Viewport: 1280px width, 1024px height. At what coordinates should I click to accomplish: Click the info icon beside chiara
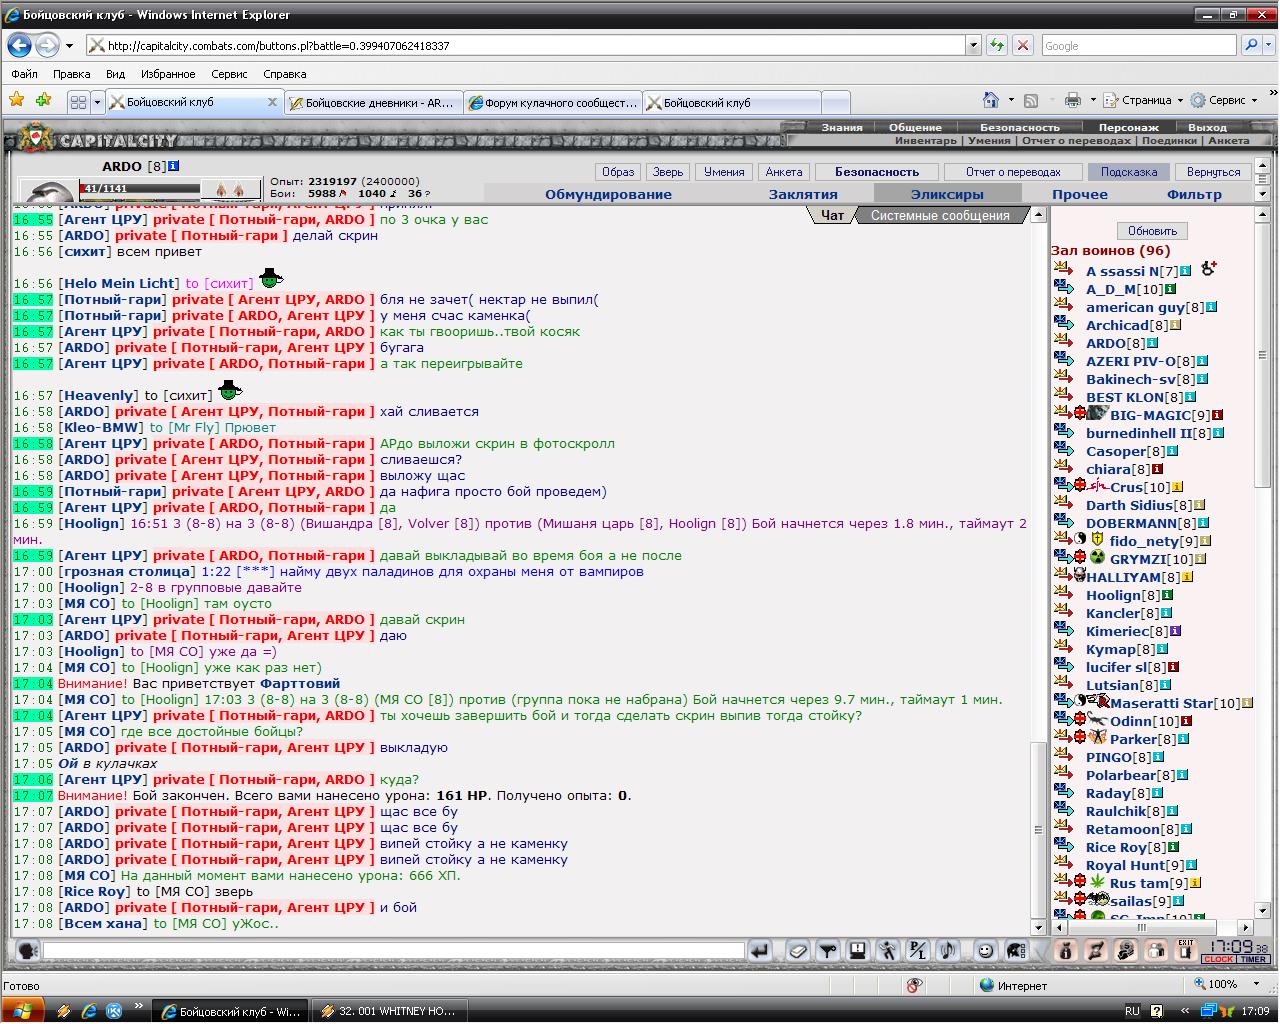(1158, 469)
